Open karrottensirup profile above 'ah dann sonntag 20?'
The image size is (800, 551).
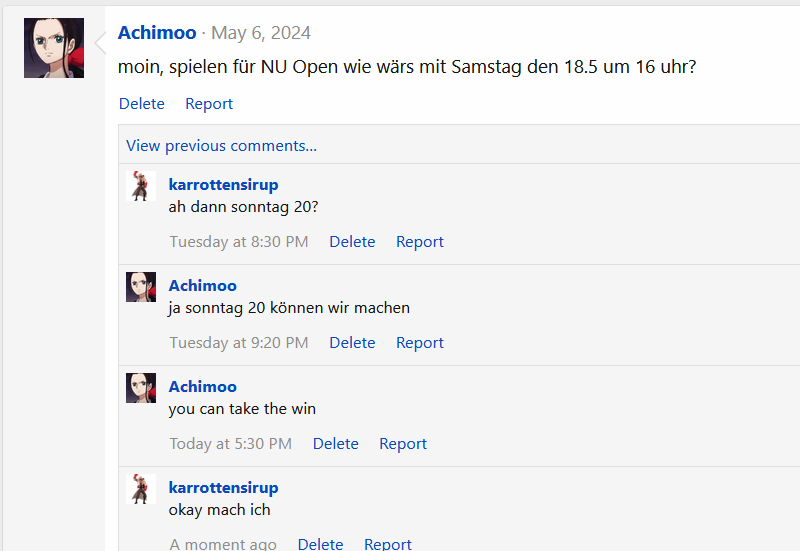[x=223, y=185]
